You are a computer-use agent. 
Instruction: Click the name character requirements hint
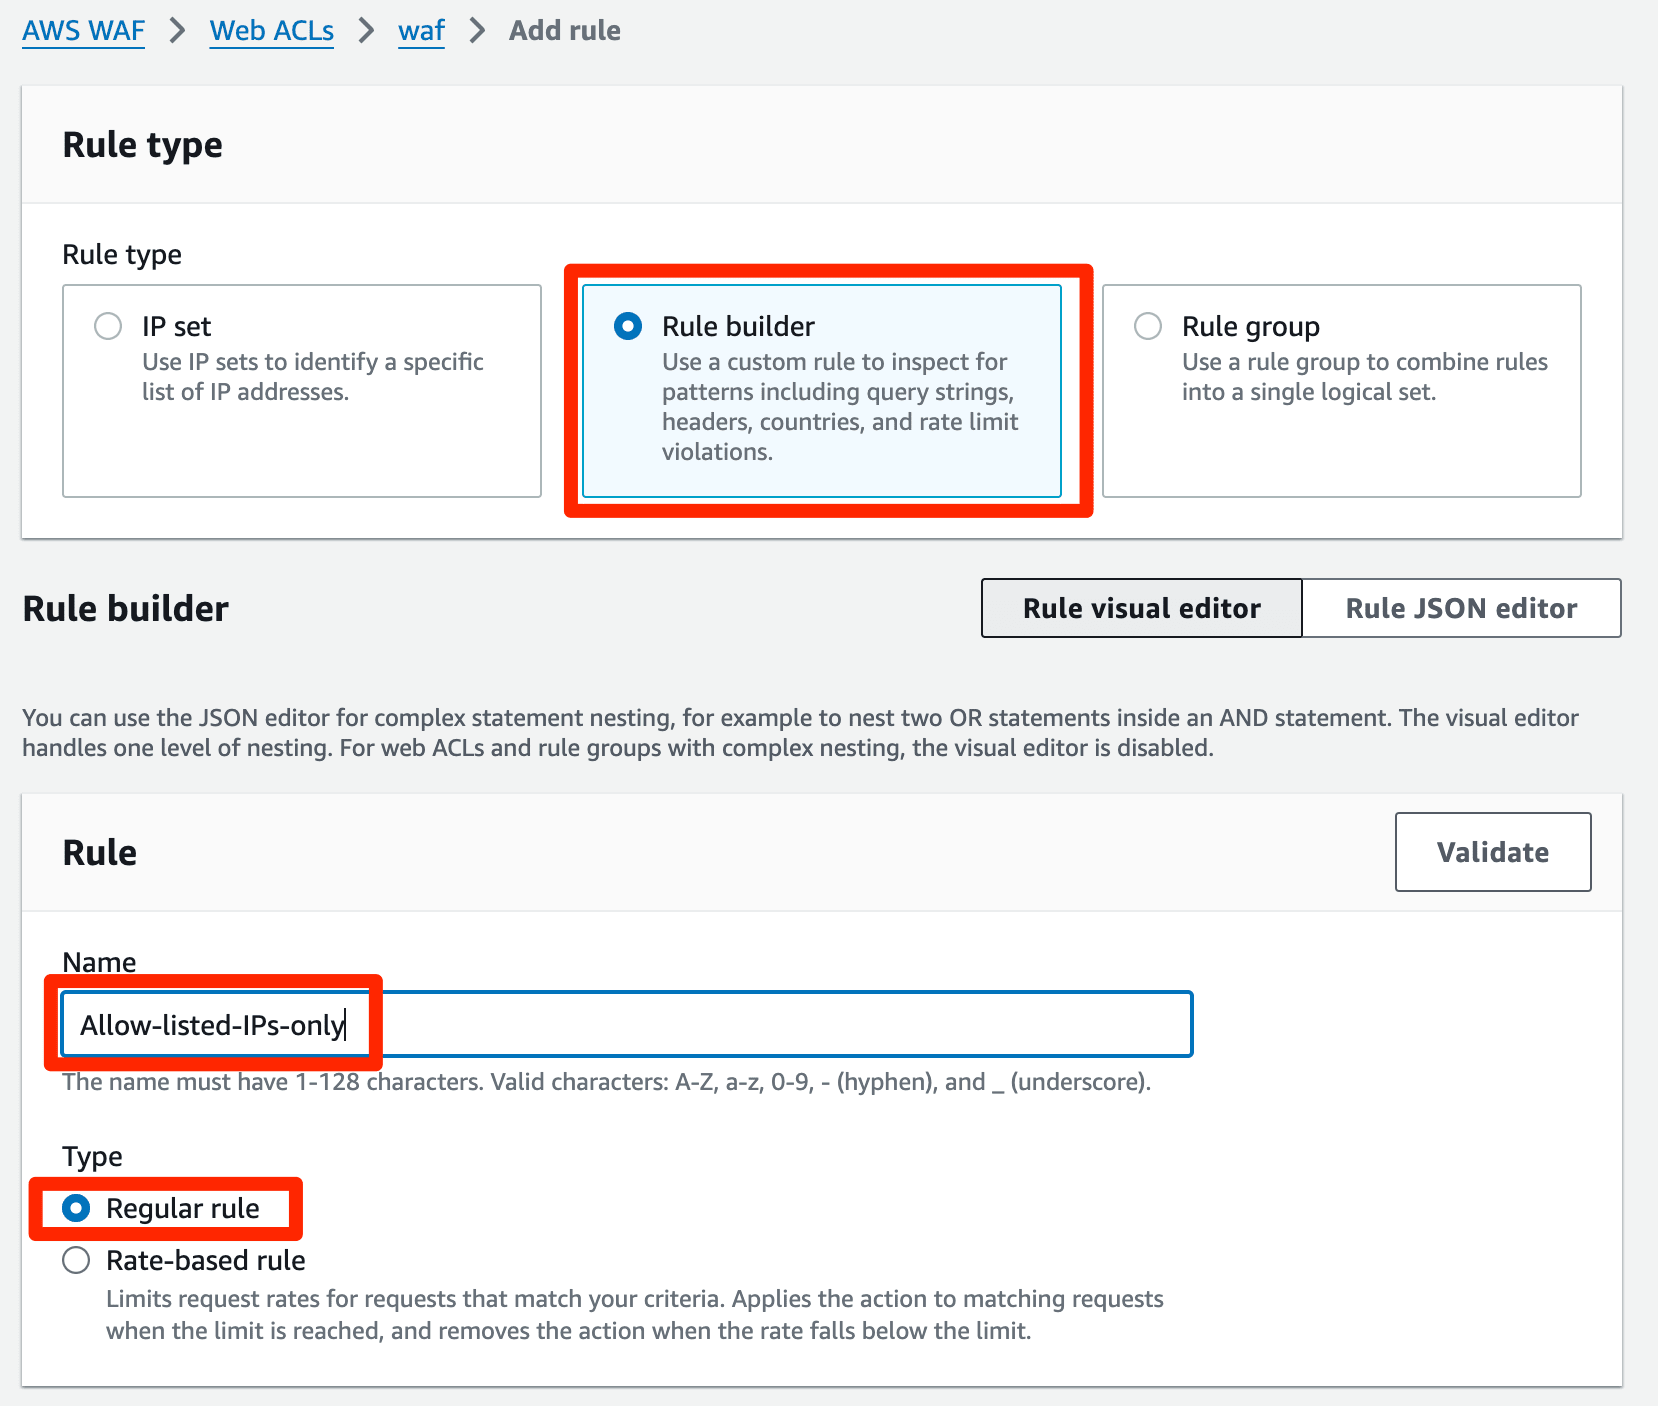[x=606, y=1082]
